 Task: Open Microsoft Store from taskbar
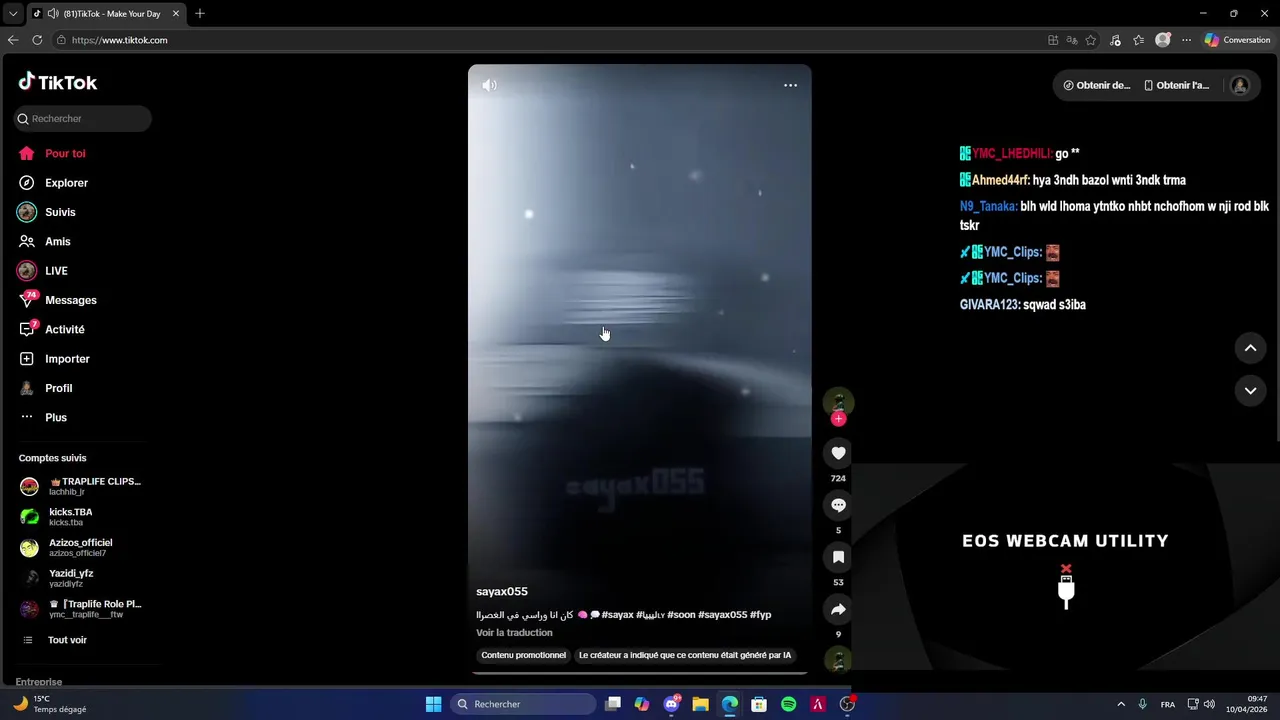(759, 704)
